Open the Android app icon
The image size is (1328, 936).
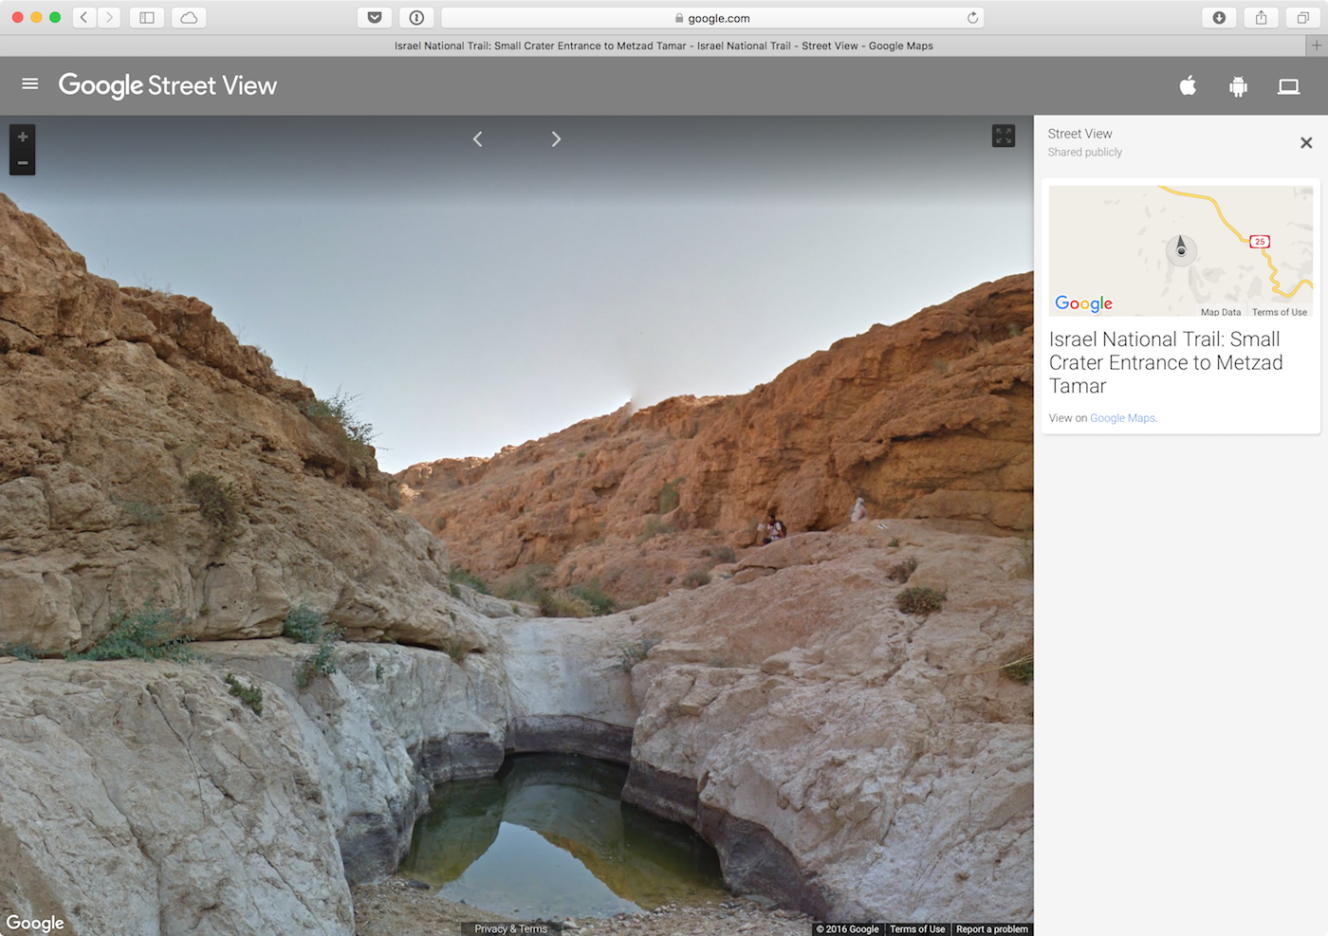[1238, 87]
